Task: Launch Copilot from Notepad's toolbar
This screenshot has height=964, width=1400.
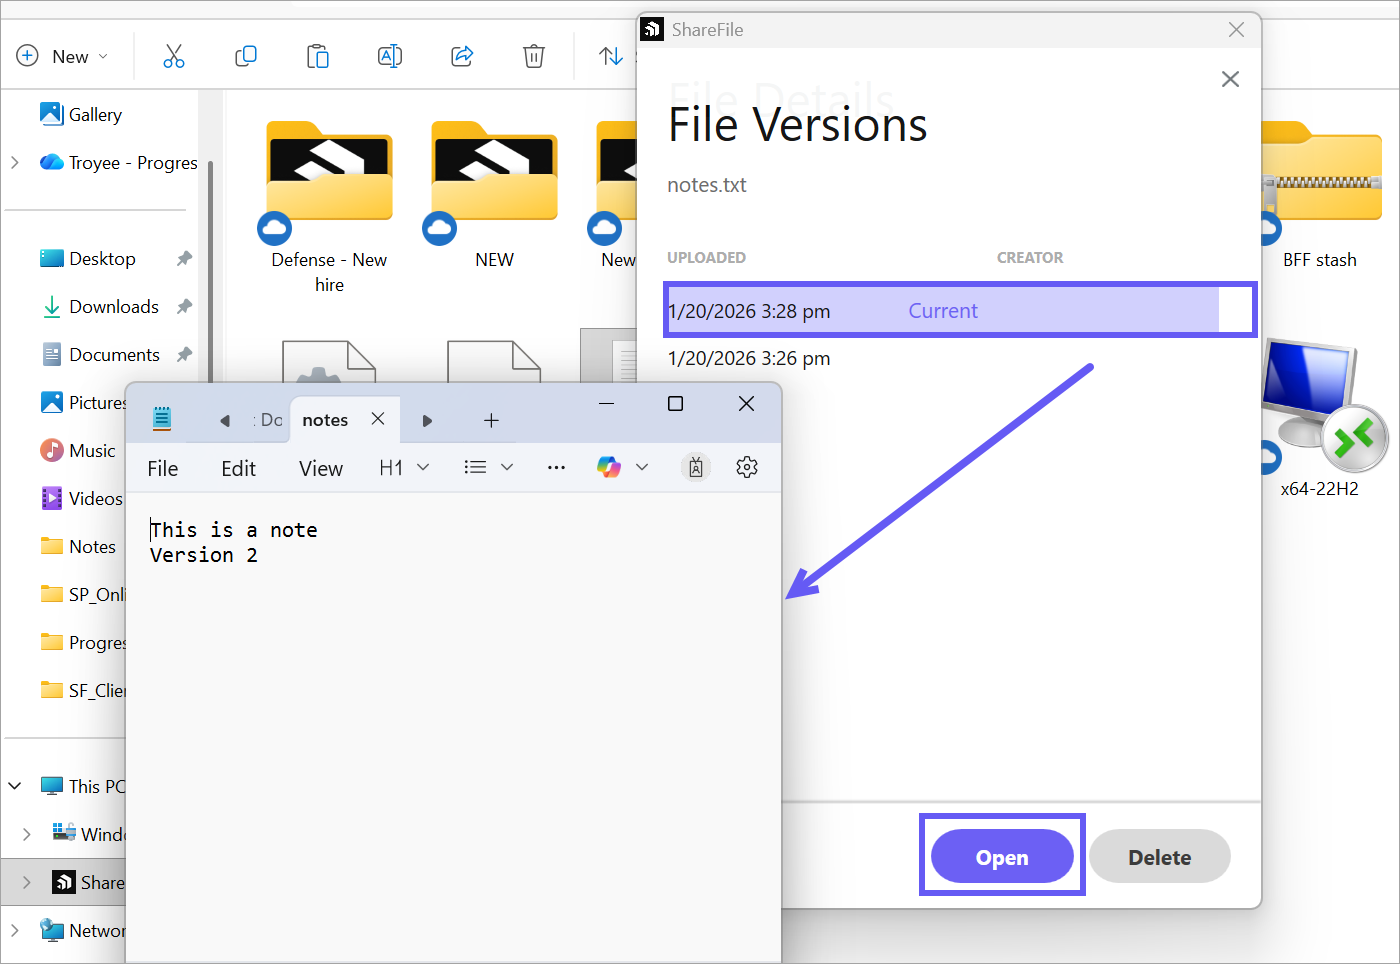Action: 608,466
